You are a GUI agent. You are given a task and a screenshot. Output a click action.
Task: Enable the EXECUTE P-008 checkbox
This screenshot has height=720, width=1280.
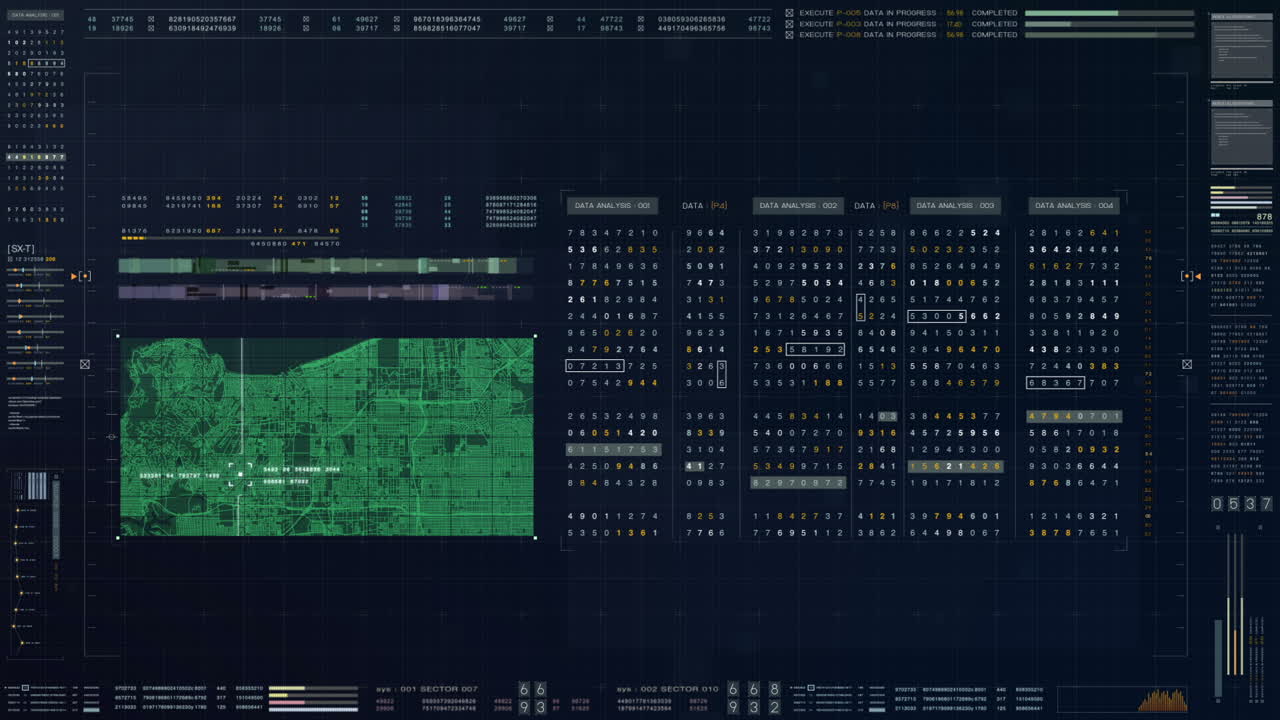pyautogui.click(x=789, y=34)
